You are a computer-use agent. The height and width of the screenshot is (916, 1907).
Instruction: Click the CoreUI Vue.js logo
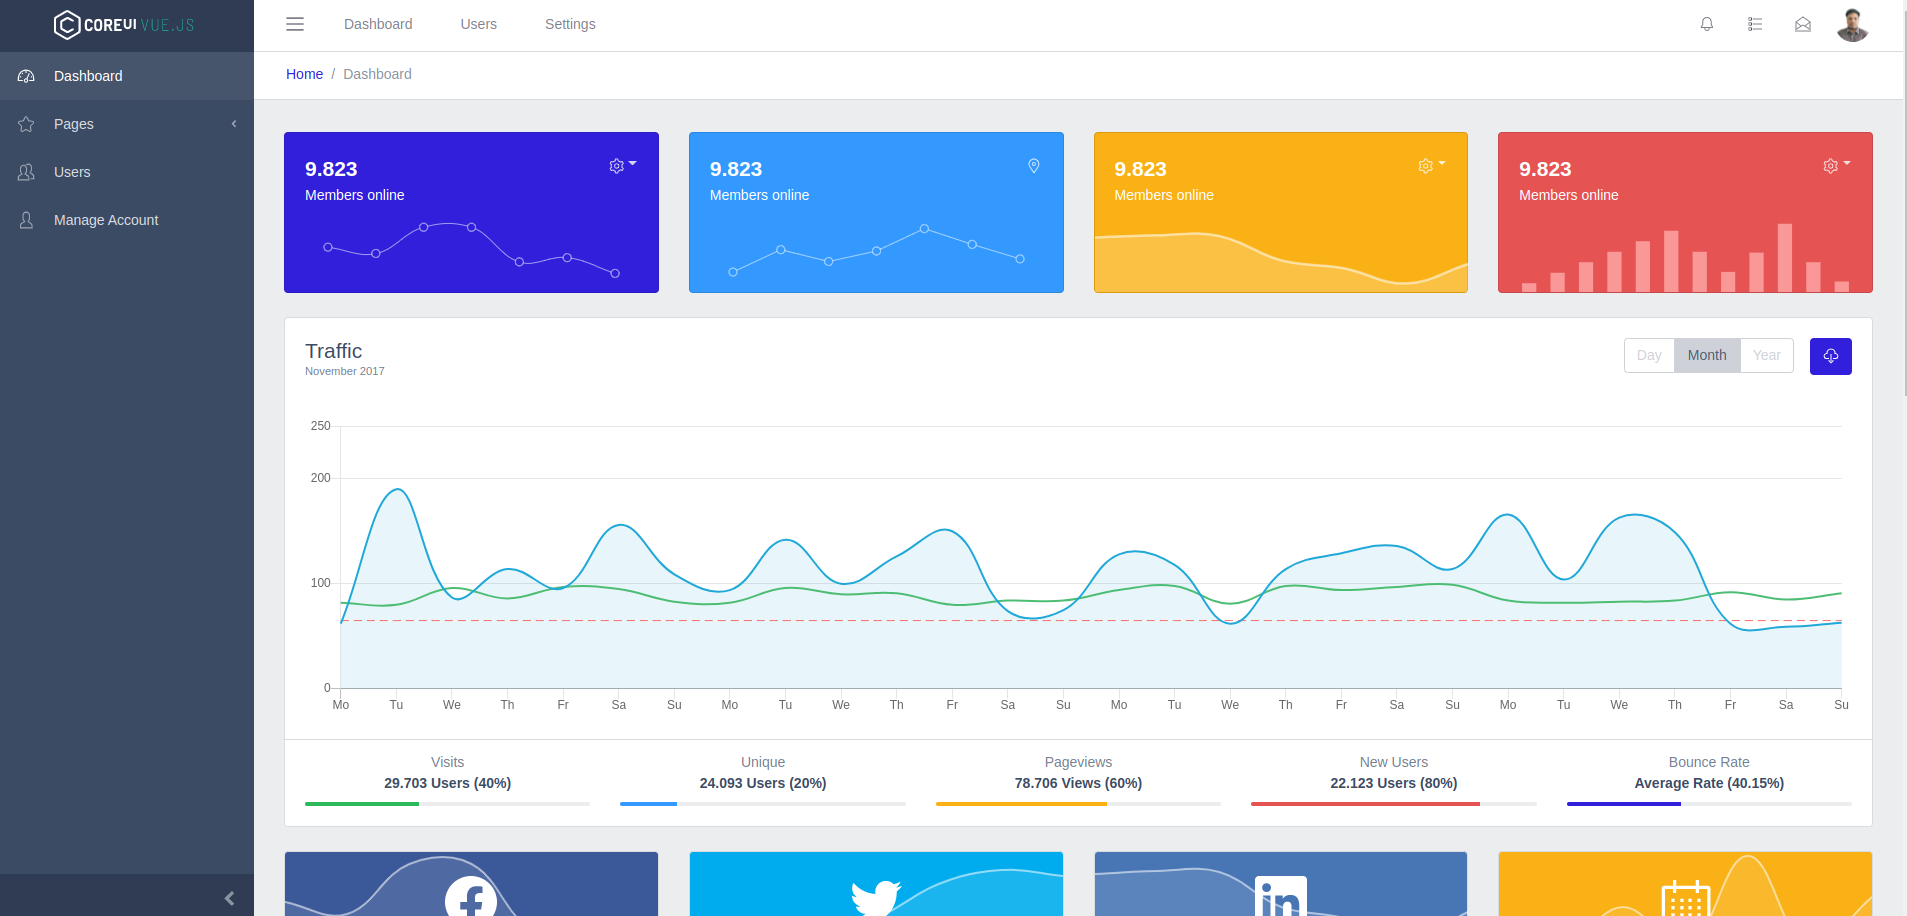pyautogui.click(x=124, y=25)
